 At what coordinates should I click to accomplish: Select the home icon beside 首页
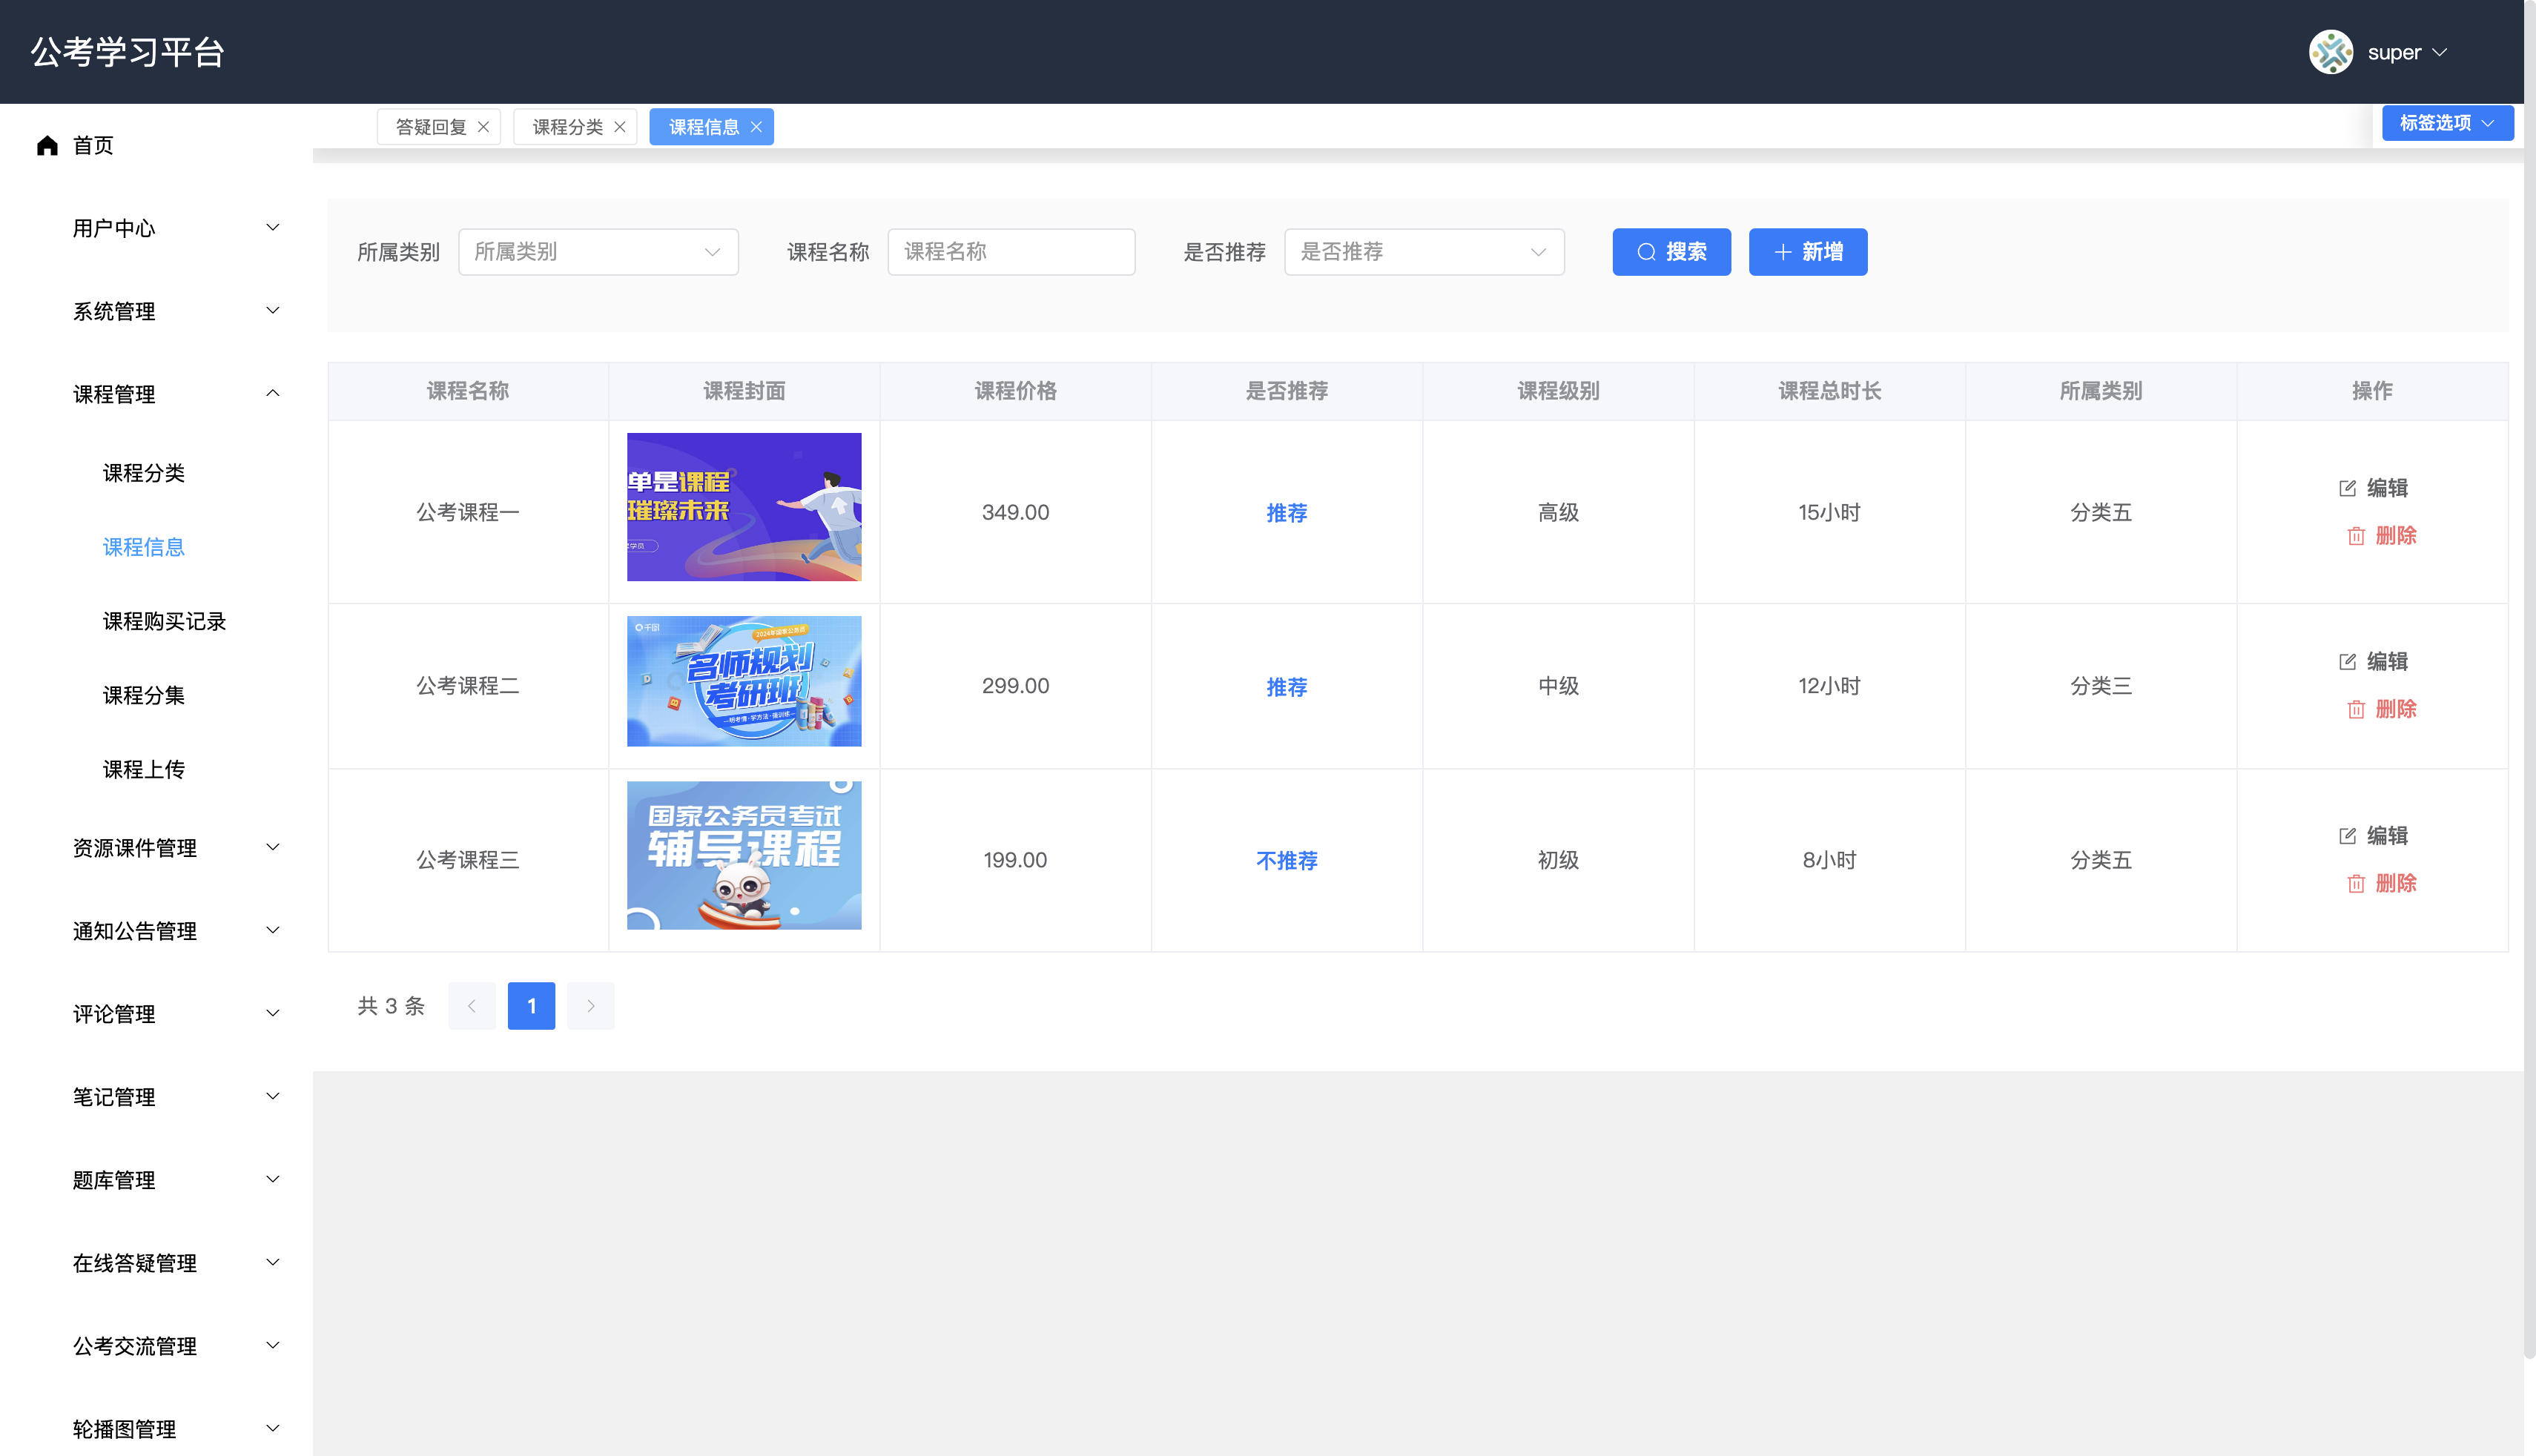47,145
